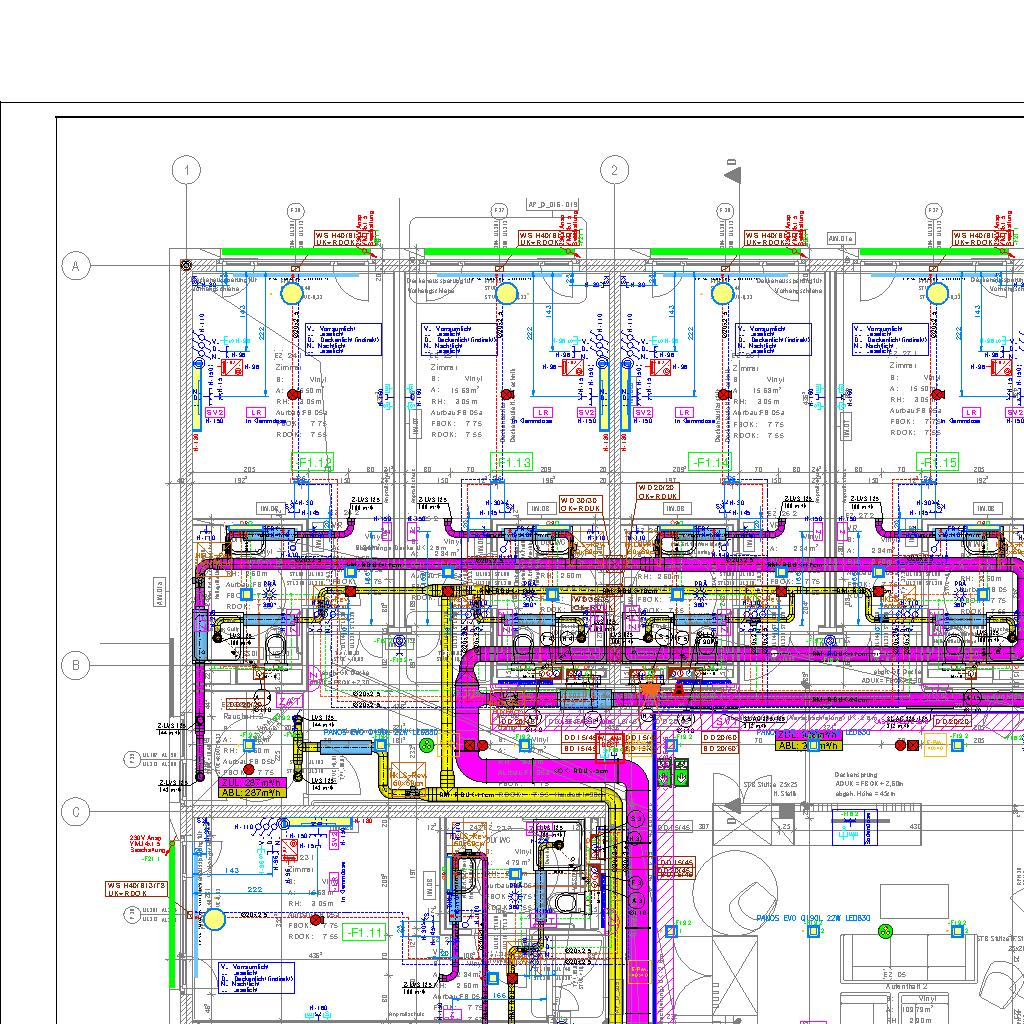Click the F1.12 room number tag
1024x1024 pixels.
[x=313, y=463]
